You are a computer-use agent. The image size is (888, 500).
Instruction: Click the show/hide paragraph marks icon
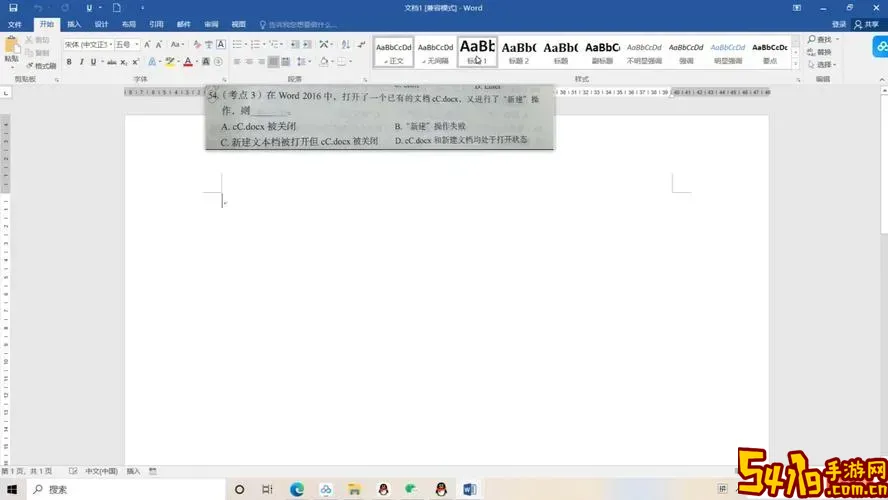point(361,44)
